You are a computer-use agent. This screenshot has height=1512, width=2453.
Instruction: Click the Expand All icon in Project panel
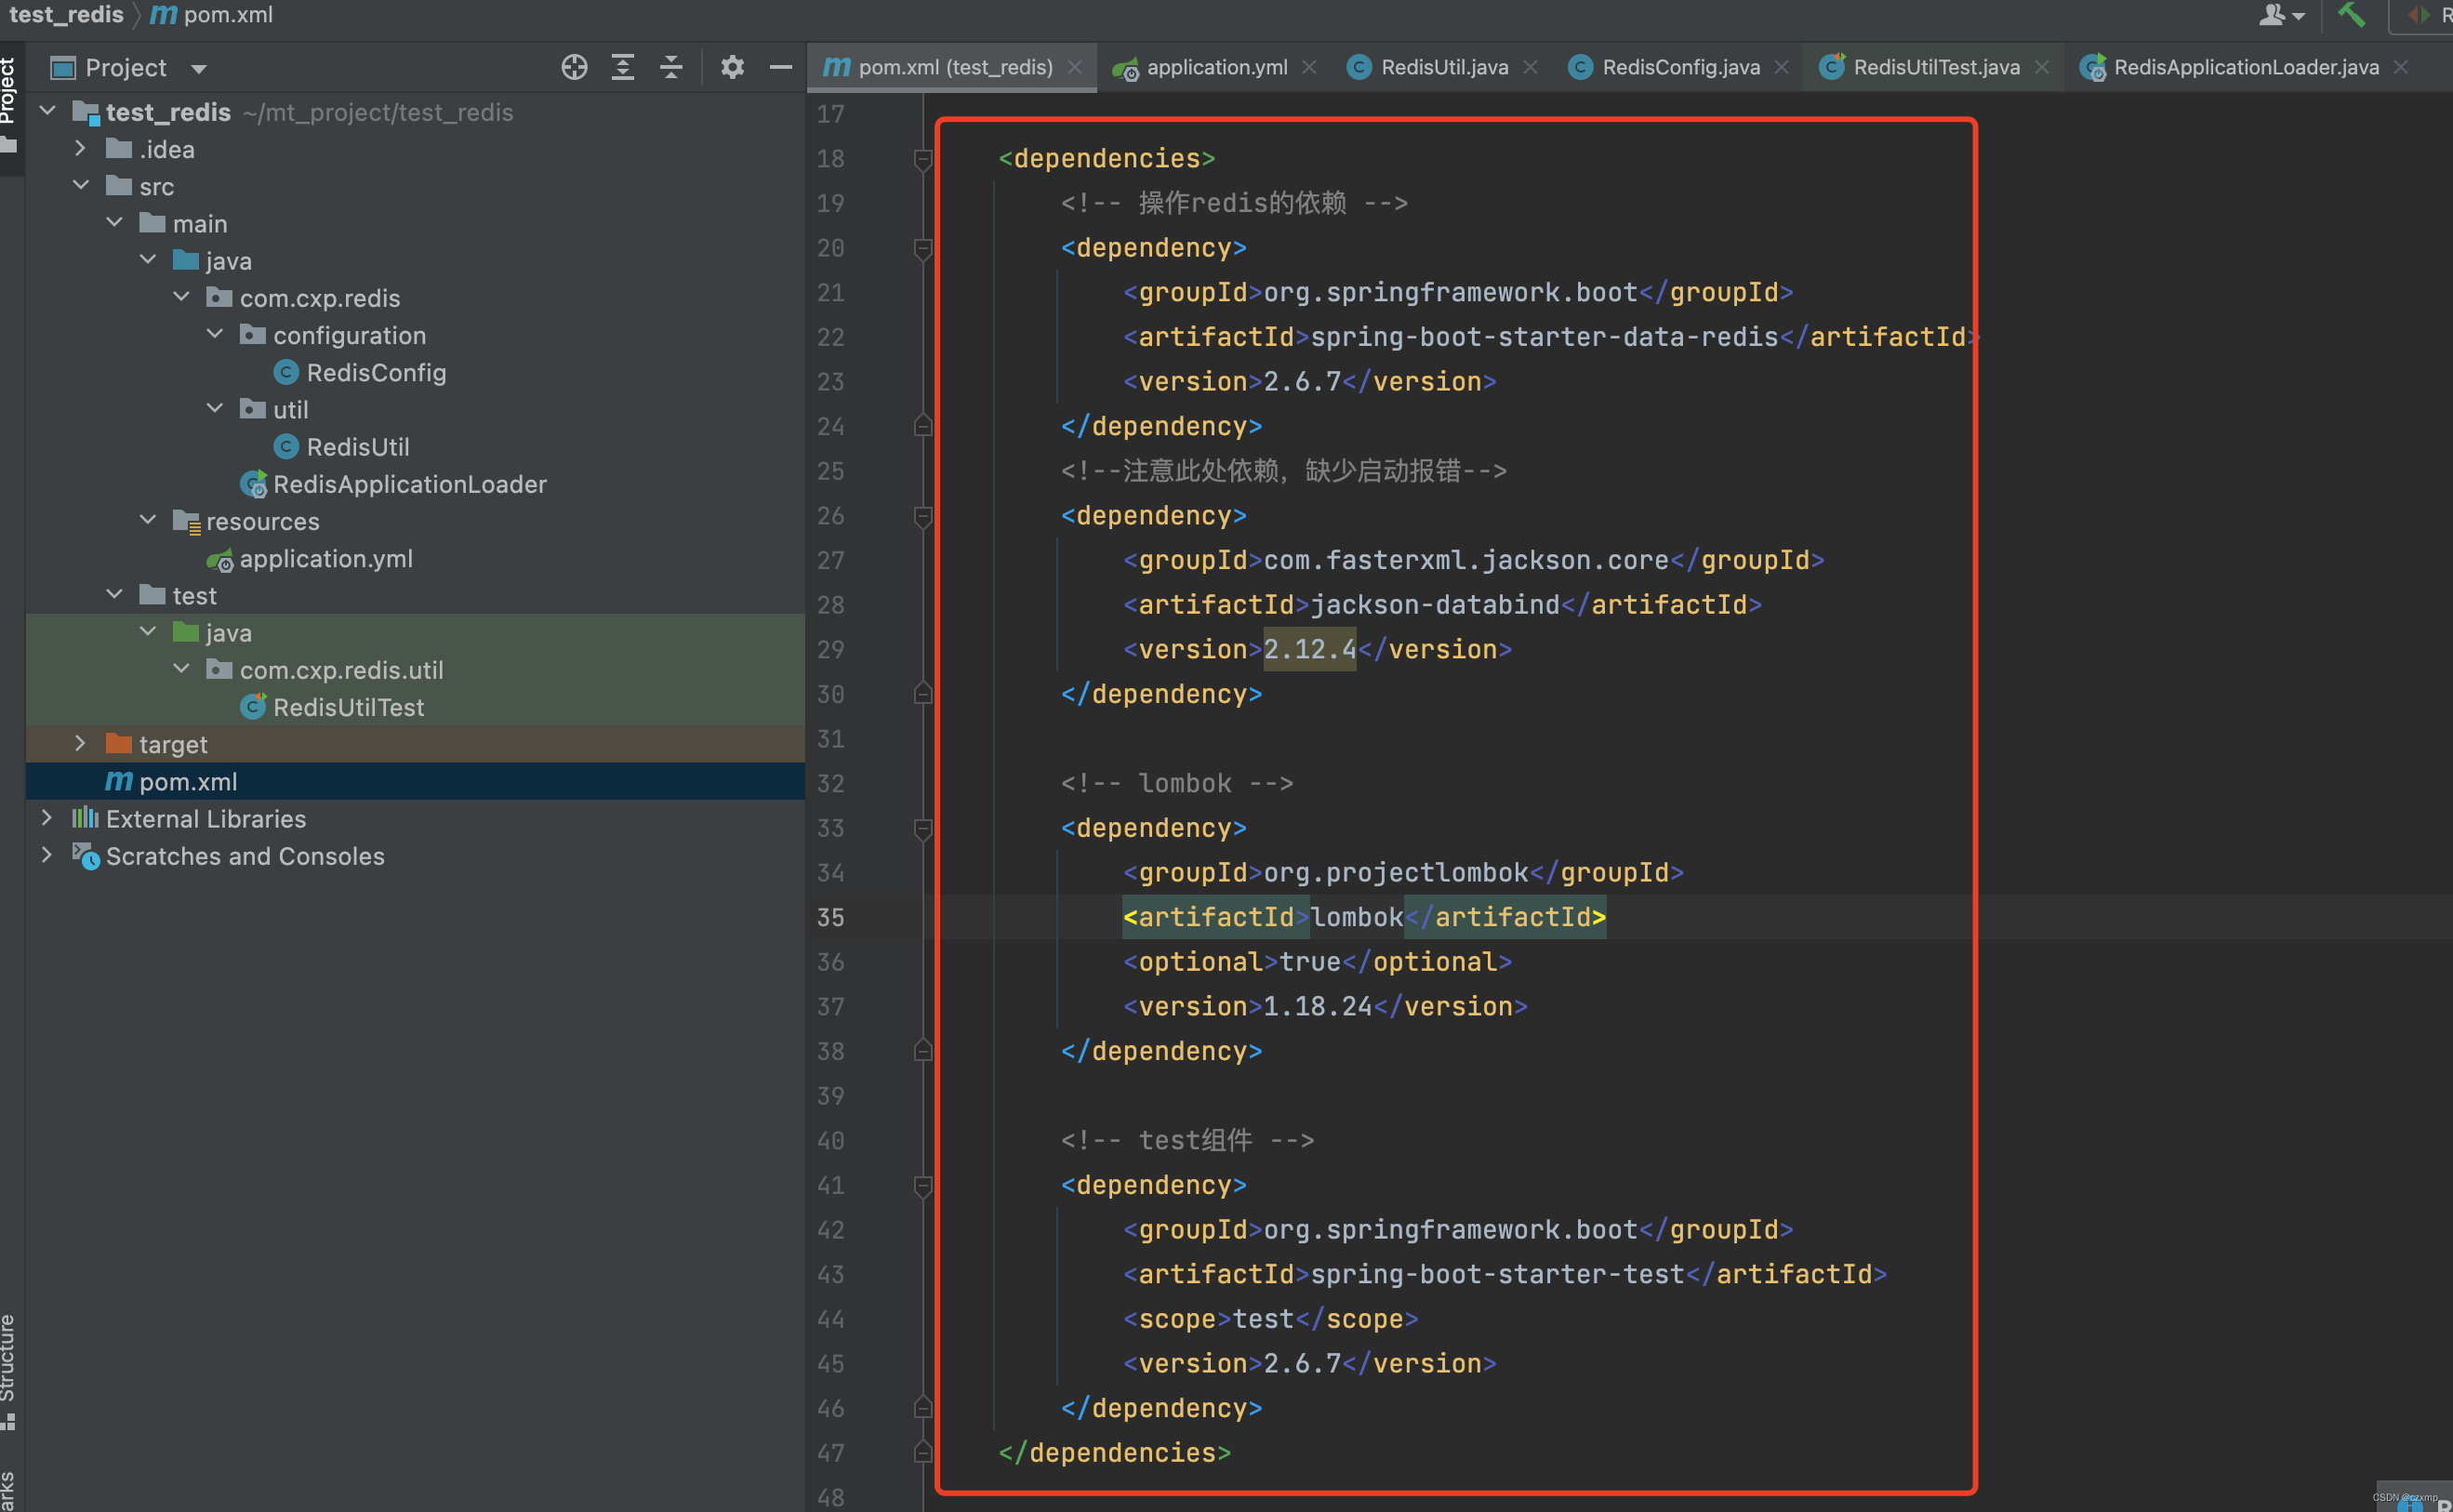[623, 67]
